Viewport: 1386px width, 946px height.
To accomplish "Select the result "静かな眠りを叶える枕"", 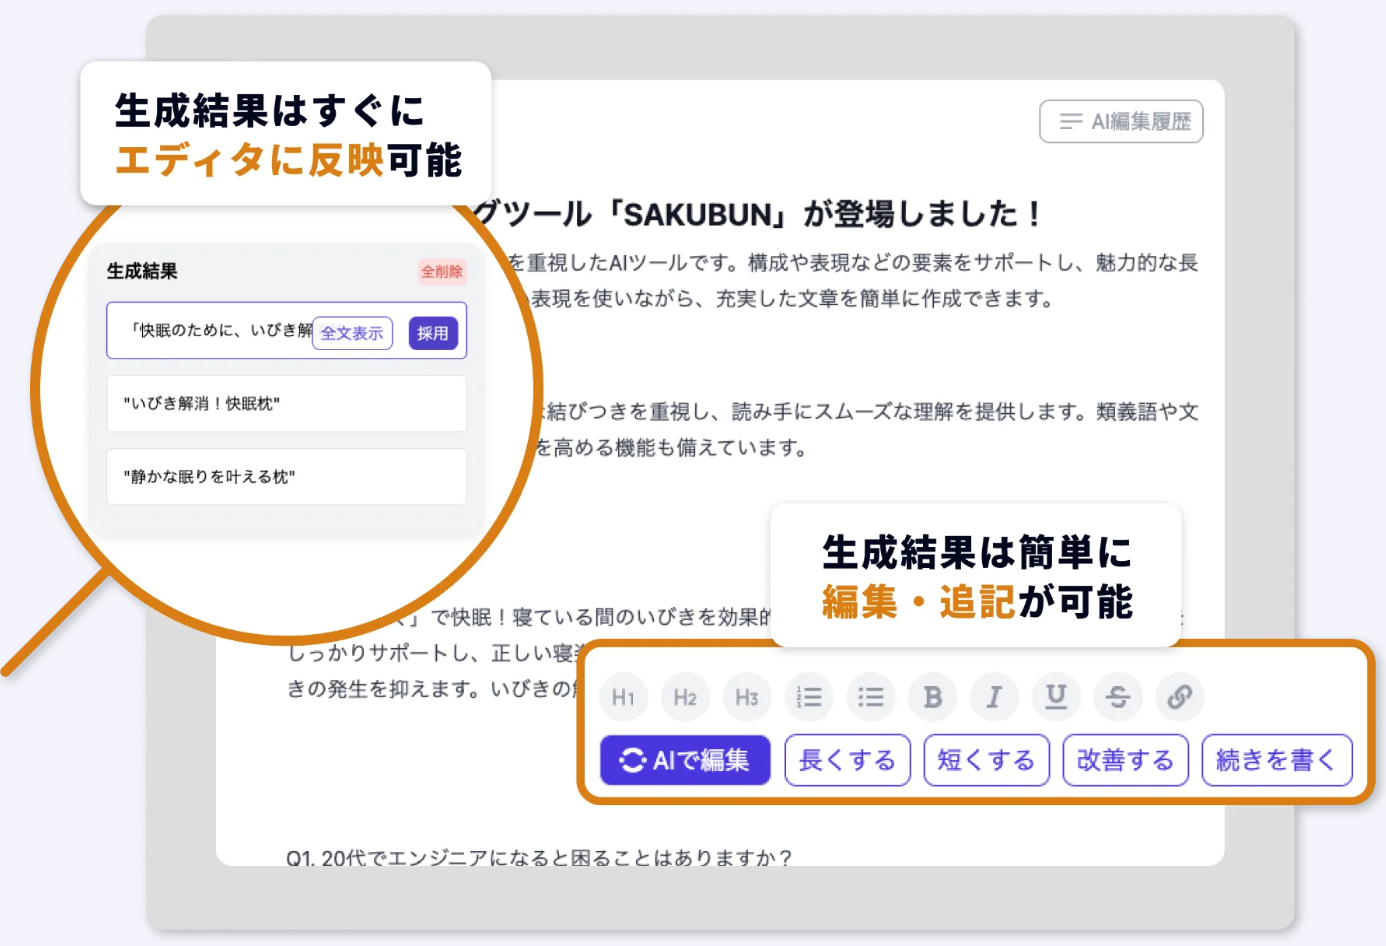I will 287,477.
